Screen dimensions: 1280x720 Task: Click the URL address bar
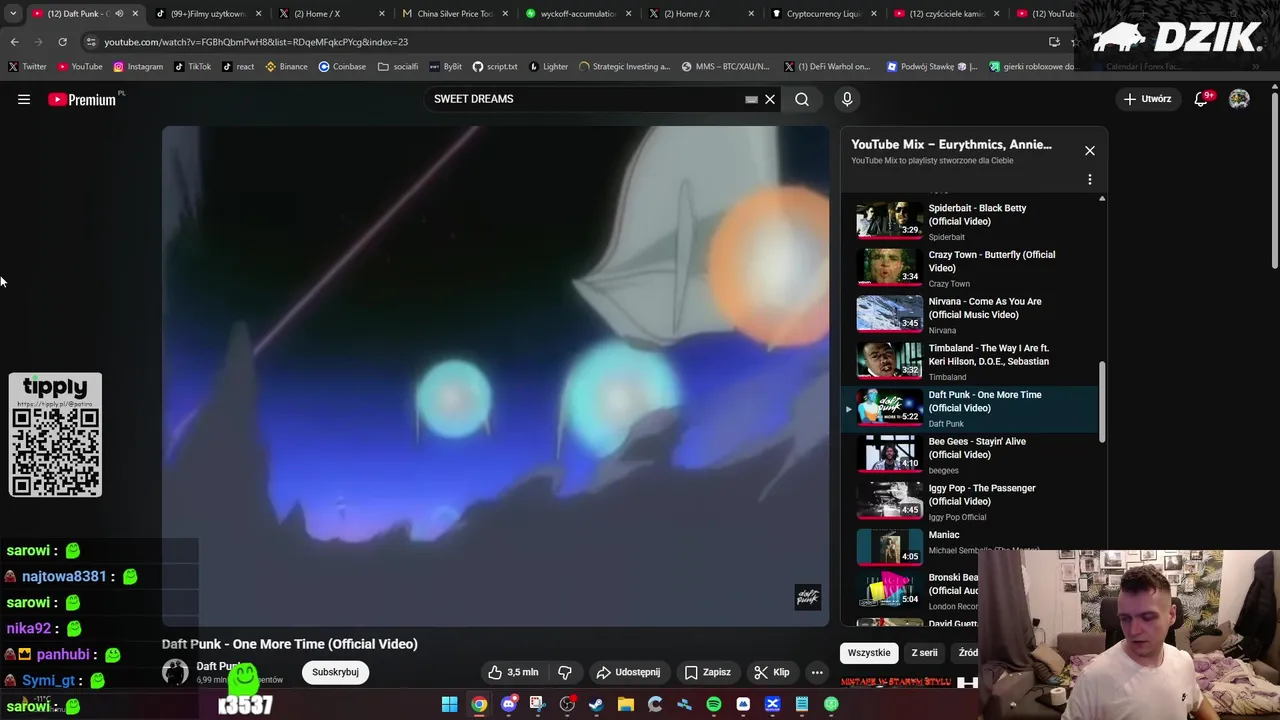(560, 42)
